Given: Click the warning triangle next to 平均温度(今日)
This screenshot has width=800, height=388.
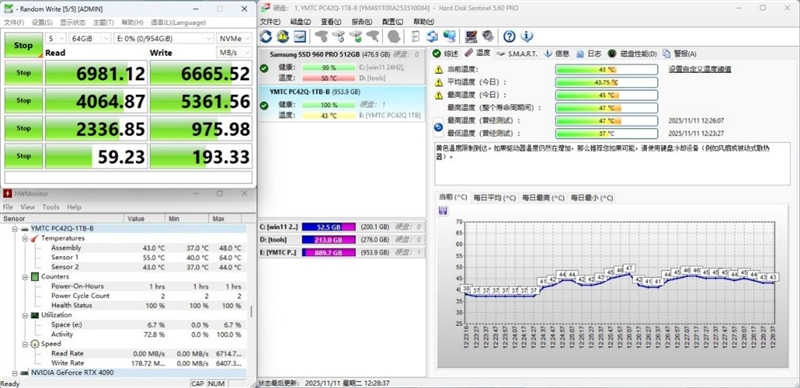Looking at the screenshot, I should pos(438,82).
